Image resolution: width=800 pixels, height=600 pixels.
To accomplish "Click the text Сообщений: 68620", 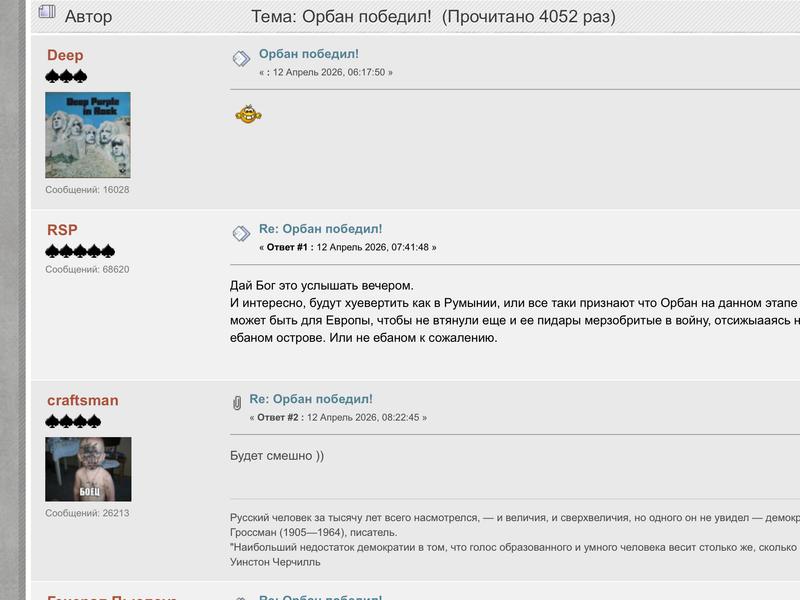I will click(87, 269).
